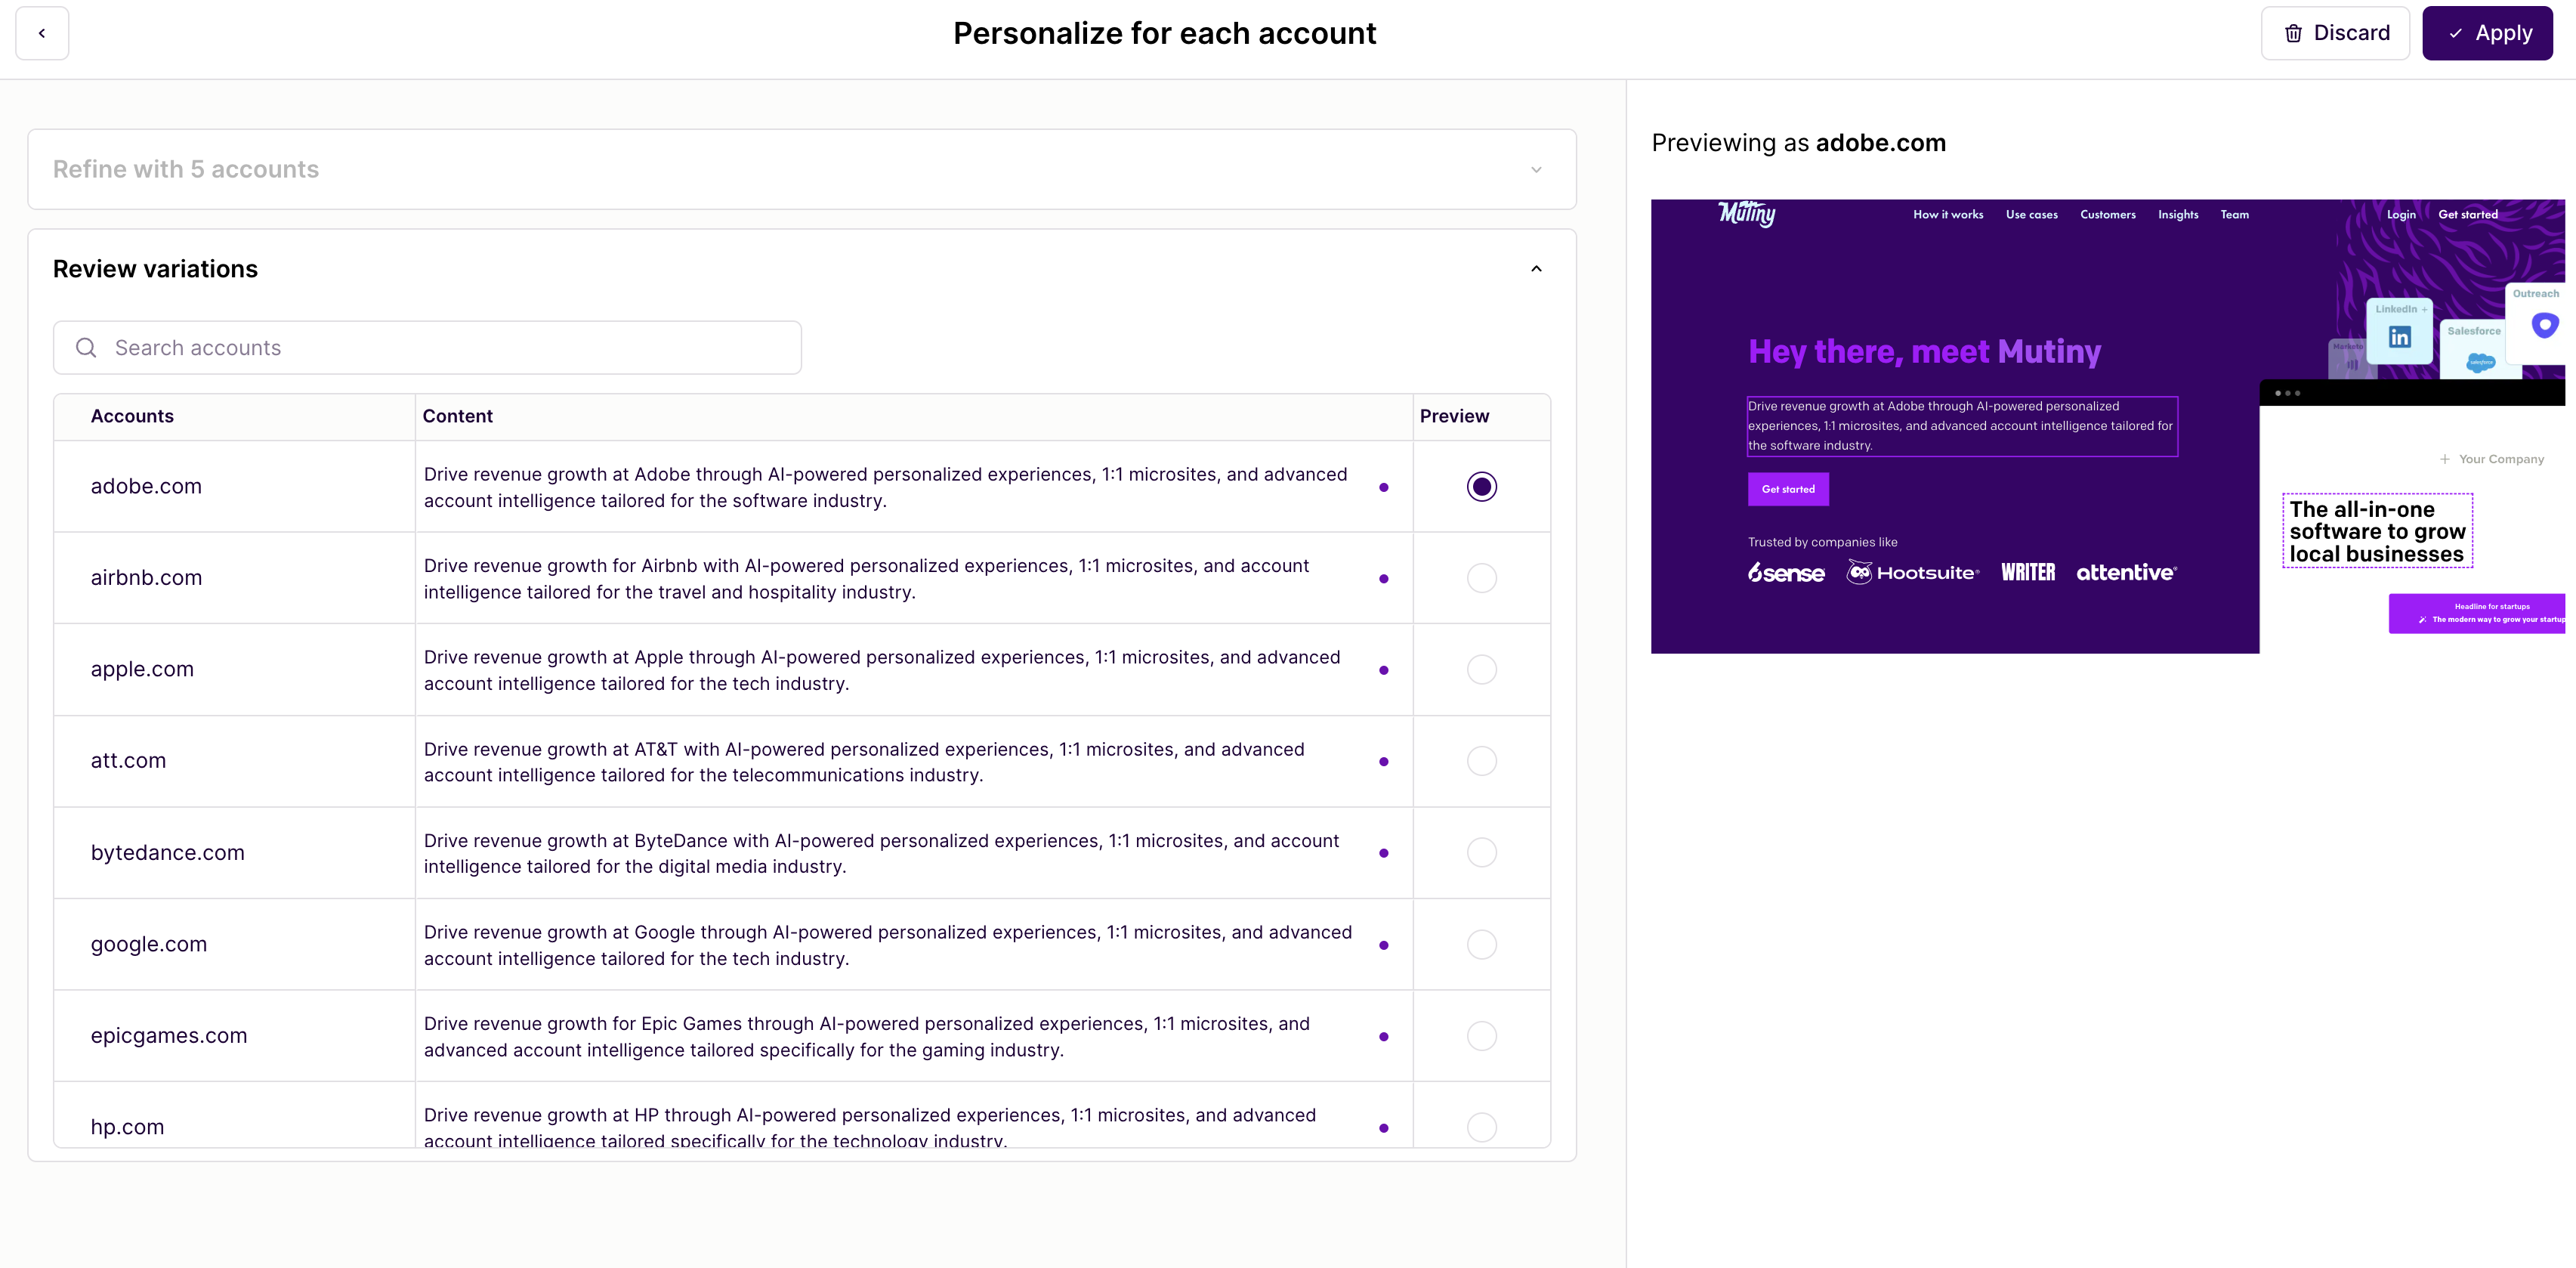This screenshot has height=1268, width=2576.
Task: Click the Search accounts field
Action: tap(427, 348)
